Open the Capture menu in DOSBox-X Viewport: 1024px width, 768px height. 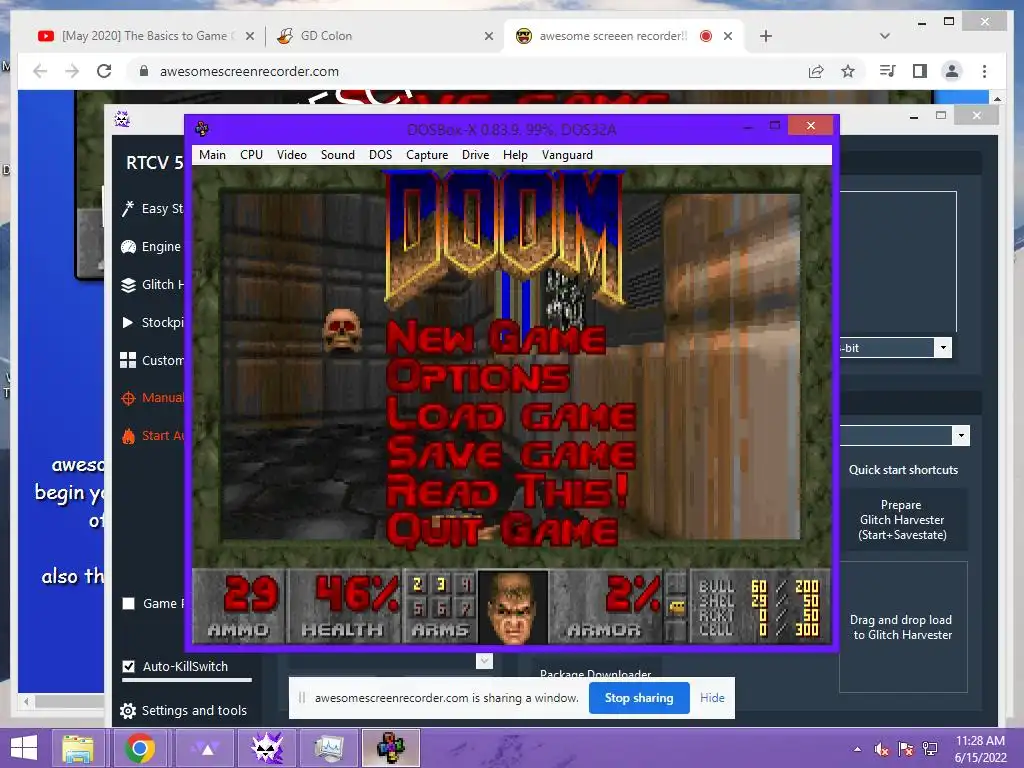tap(427, 155)
